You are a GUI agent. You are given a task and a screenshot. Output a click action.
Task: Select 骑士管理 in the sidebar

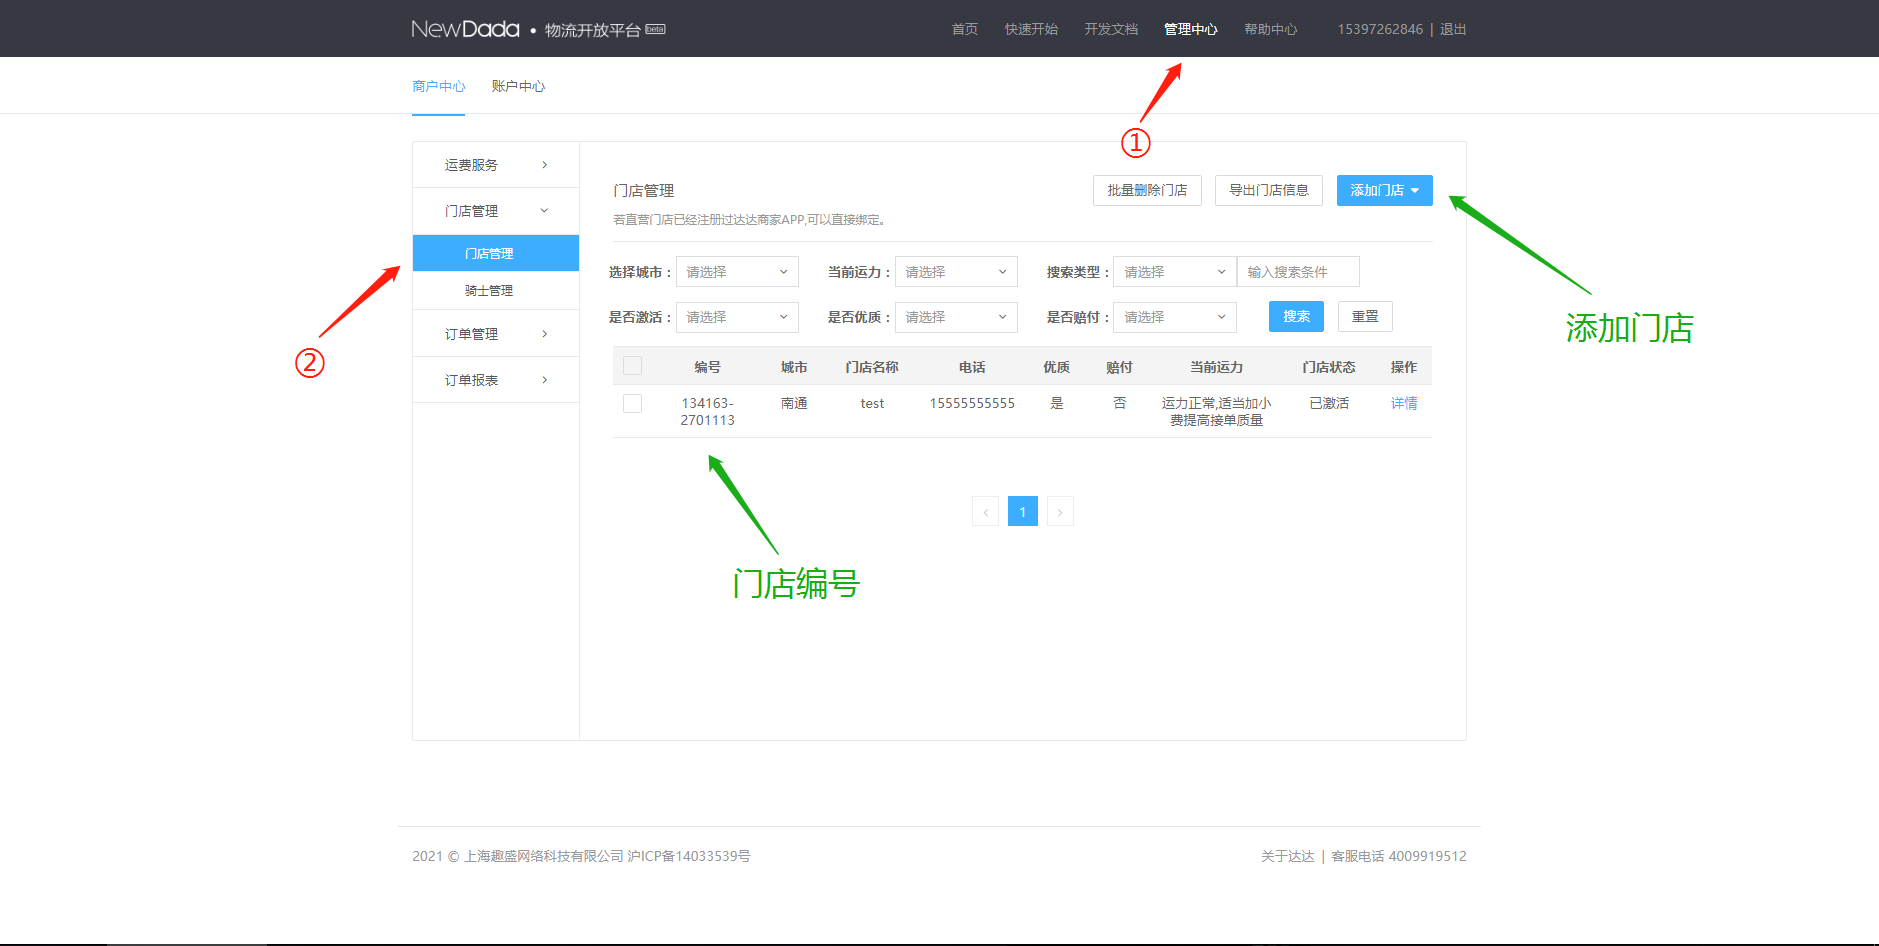pos(489,291)
